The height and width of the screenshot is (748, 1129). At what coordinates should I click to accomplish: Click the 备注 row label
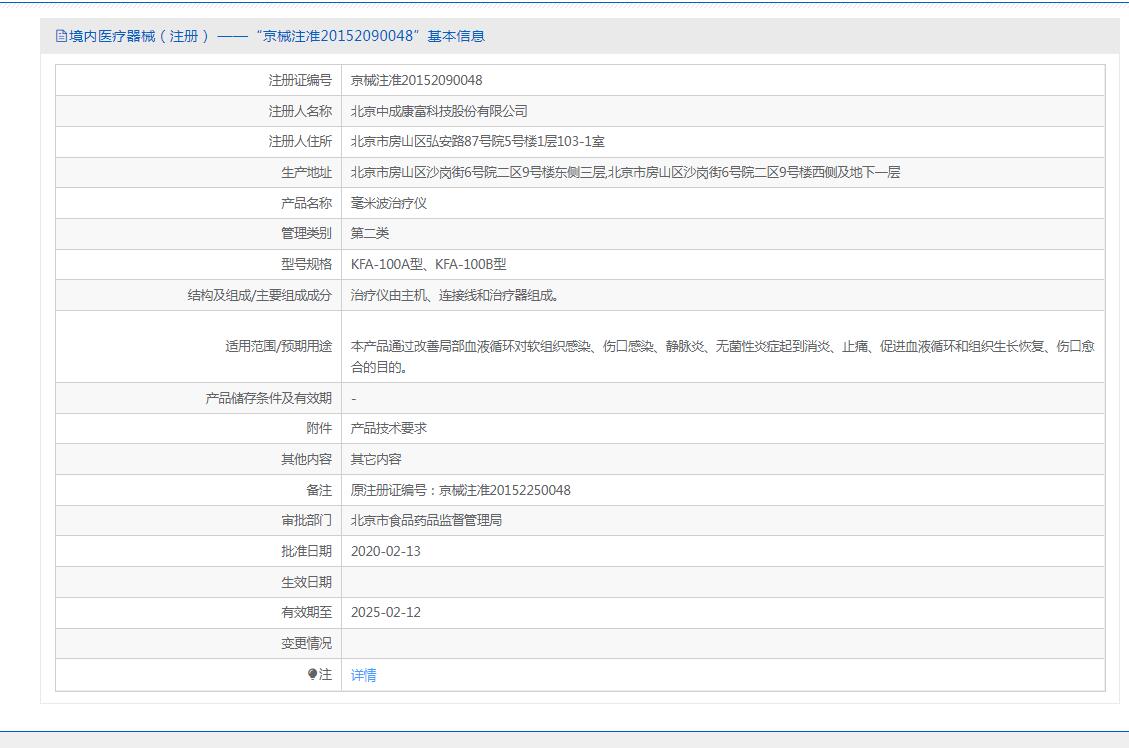319,490
